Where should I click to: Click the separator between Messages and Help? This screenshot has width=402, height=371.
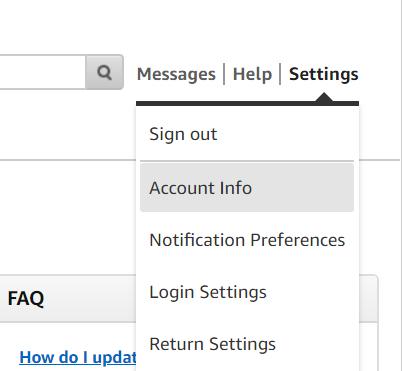point(224,74)
